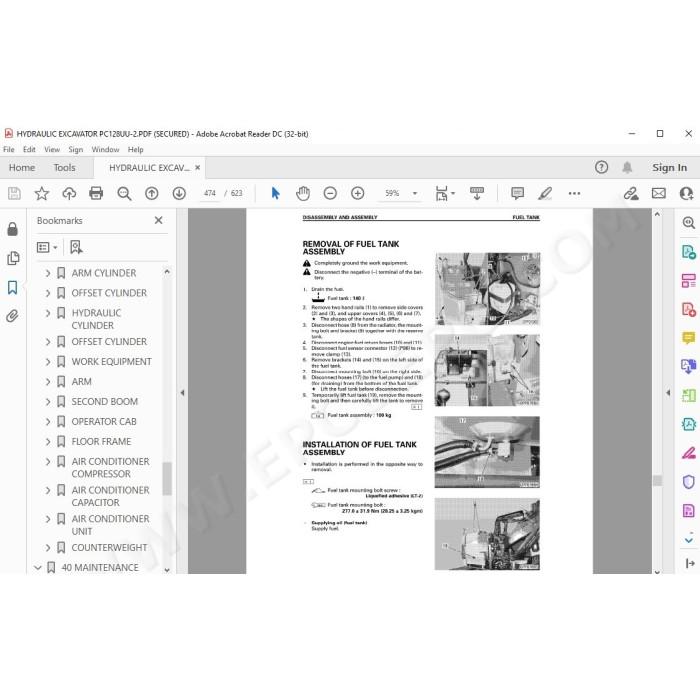The width and height of the screenshot is (700, 700).
Task: Click the document vertical scrollbar thumb
Action: point(657,480)
